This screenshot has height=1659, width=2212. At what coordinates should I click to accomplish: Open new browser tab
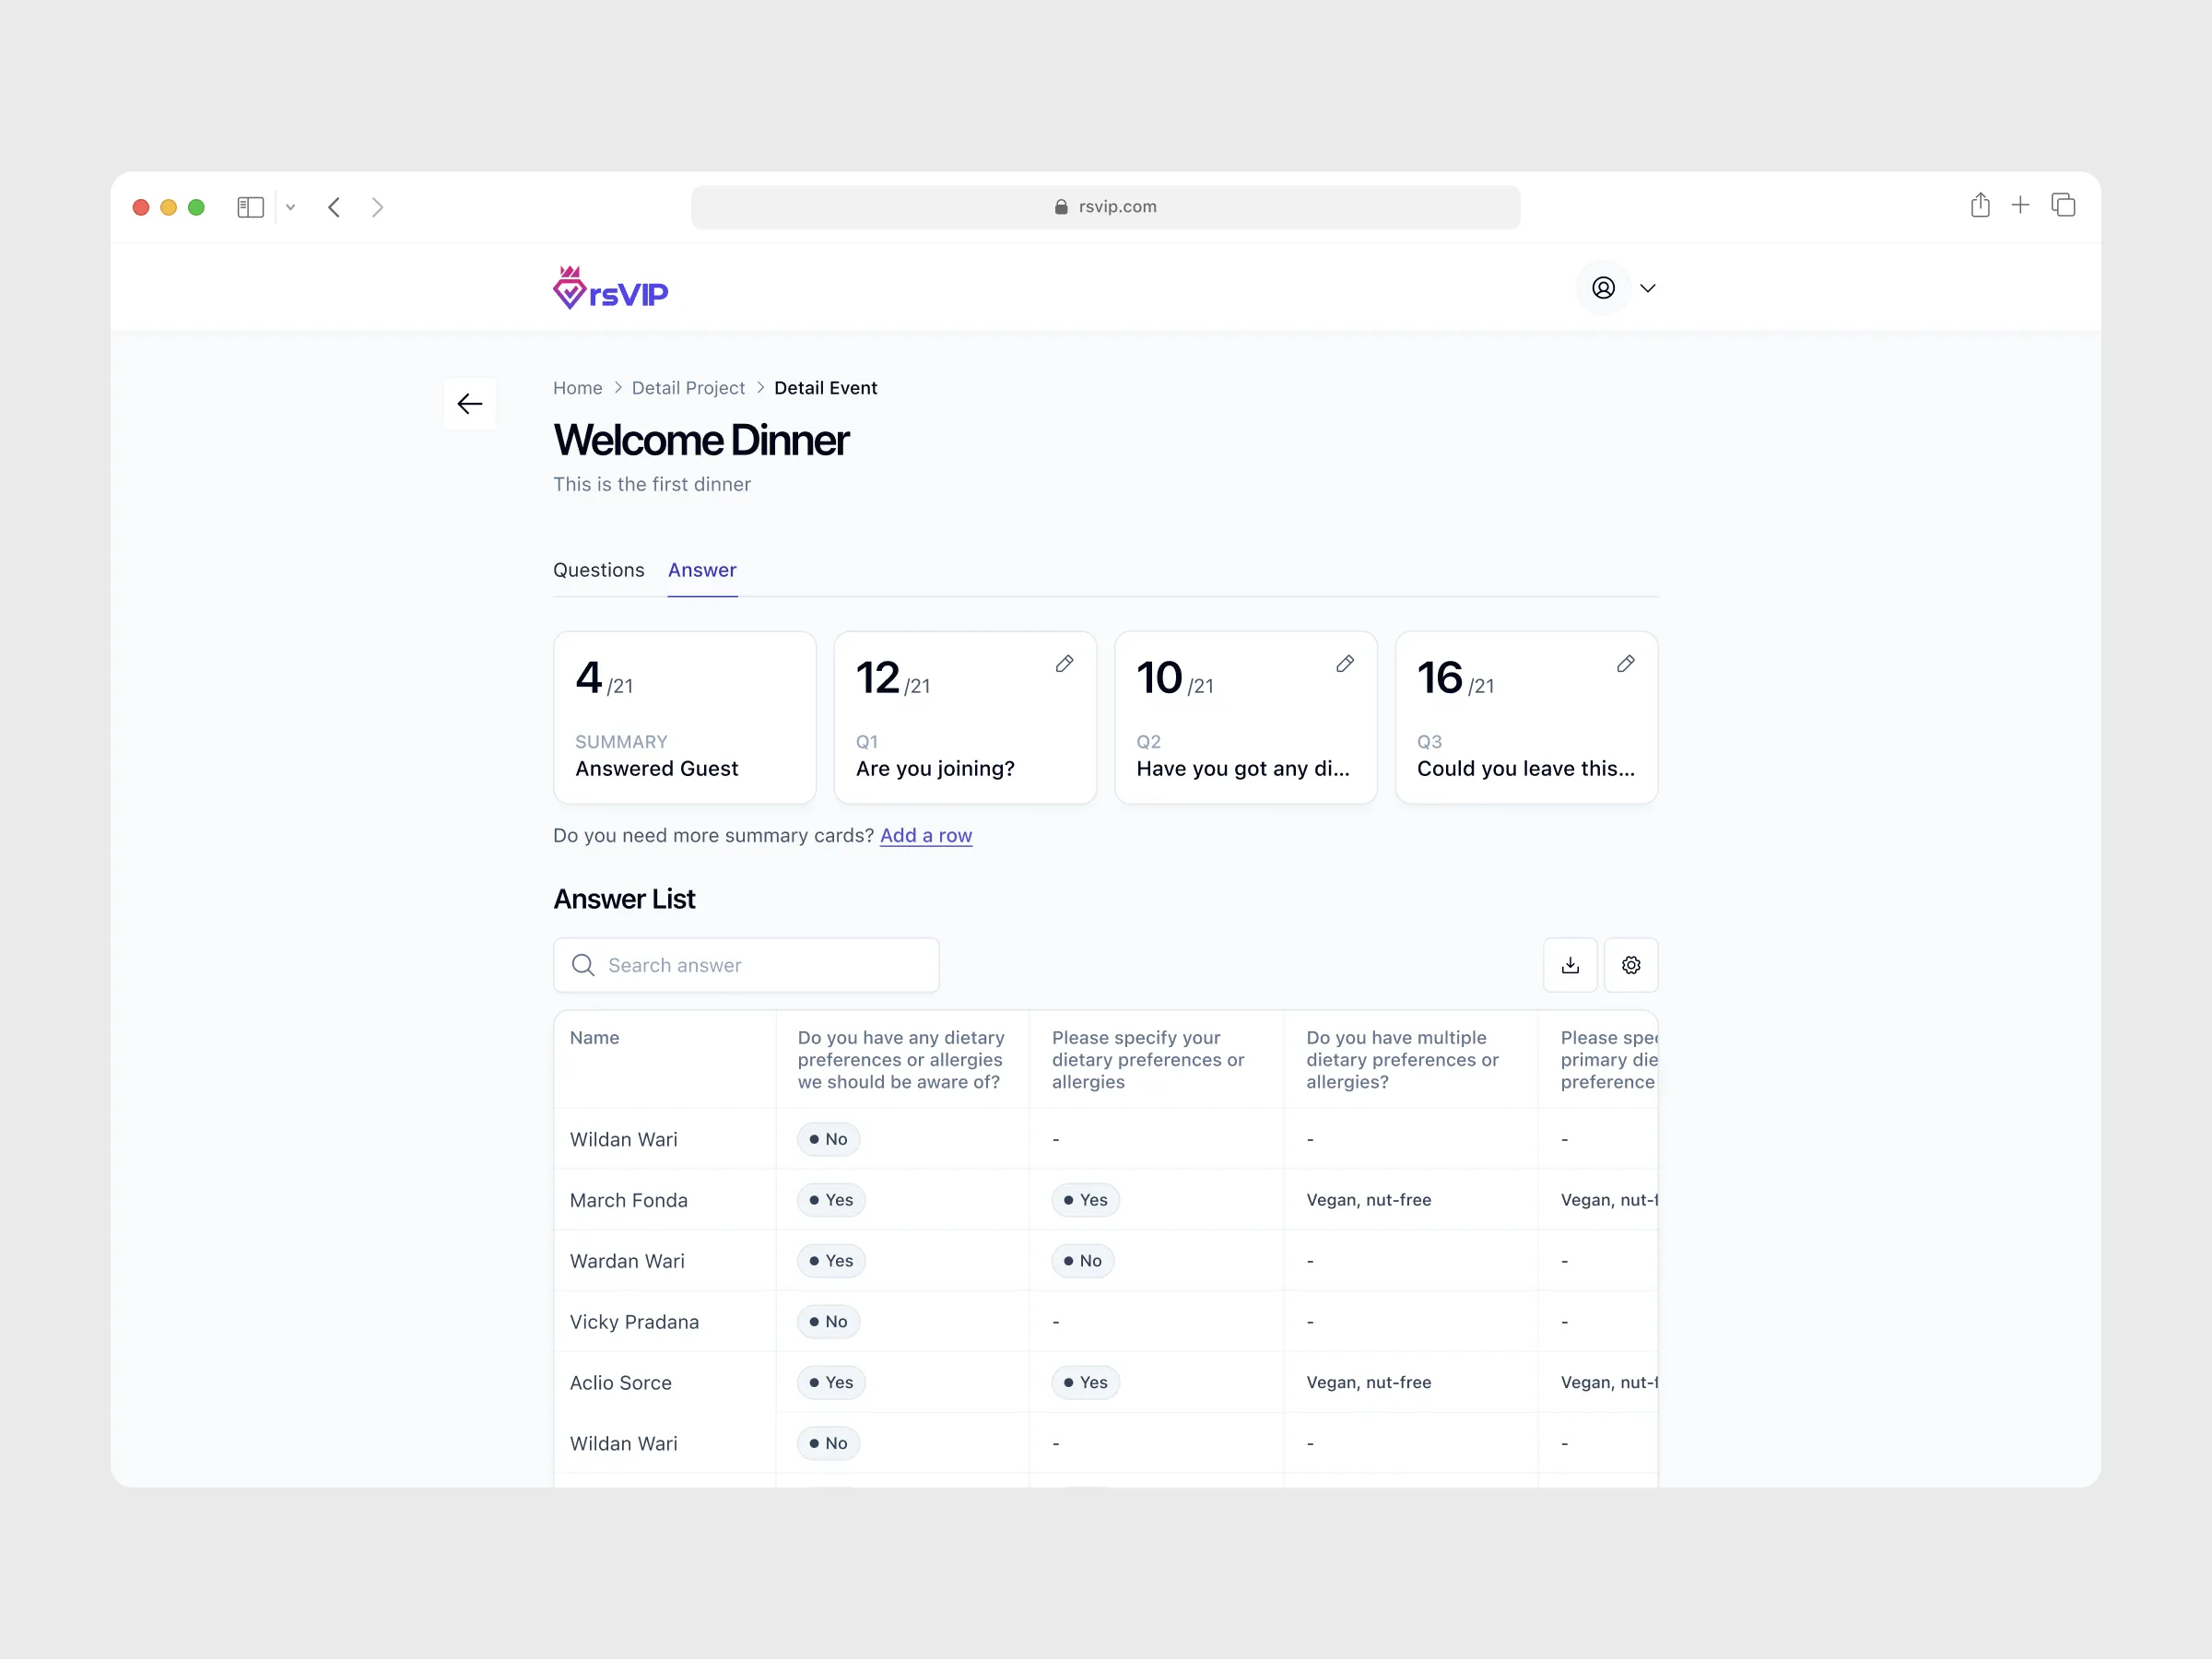[2020, 206]
